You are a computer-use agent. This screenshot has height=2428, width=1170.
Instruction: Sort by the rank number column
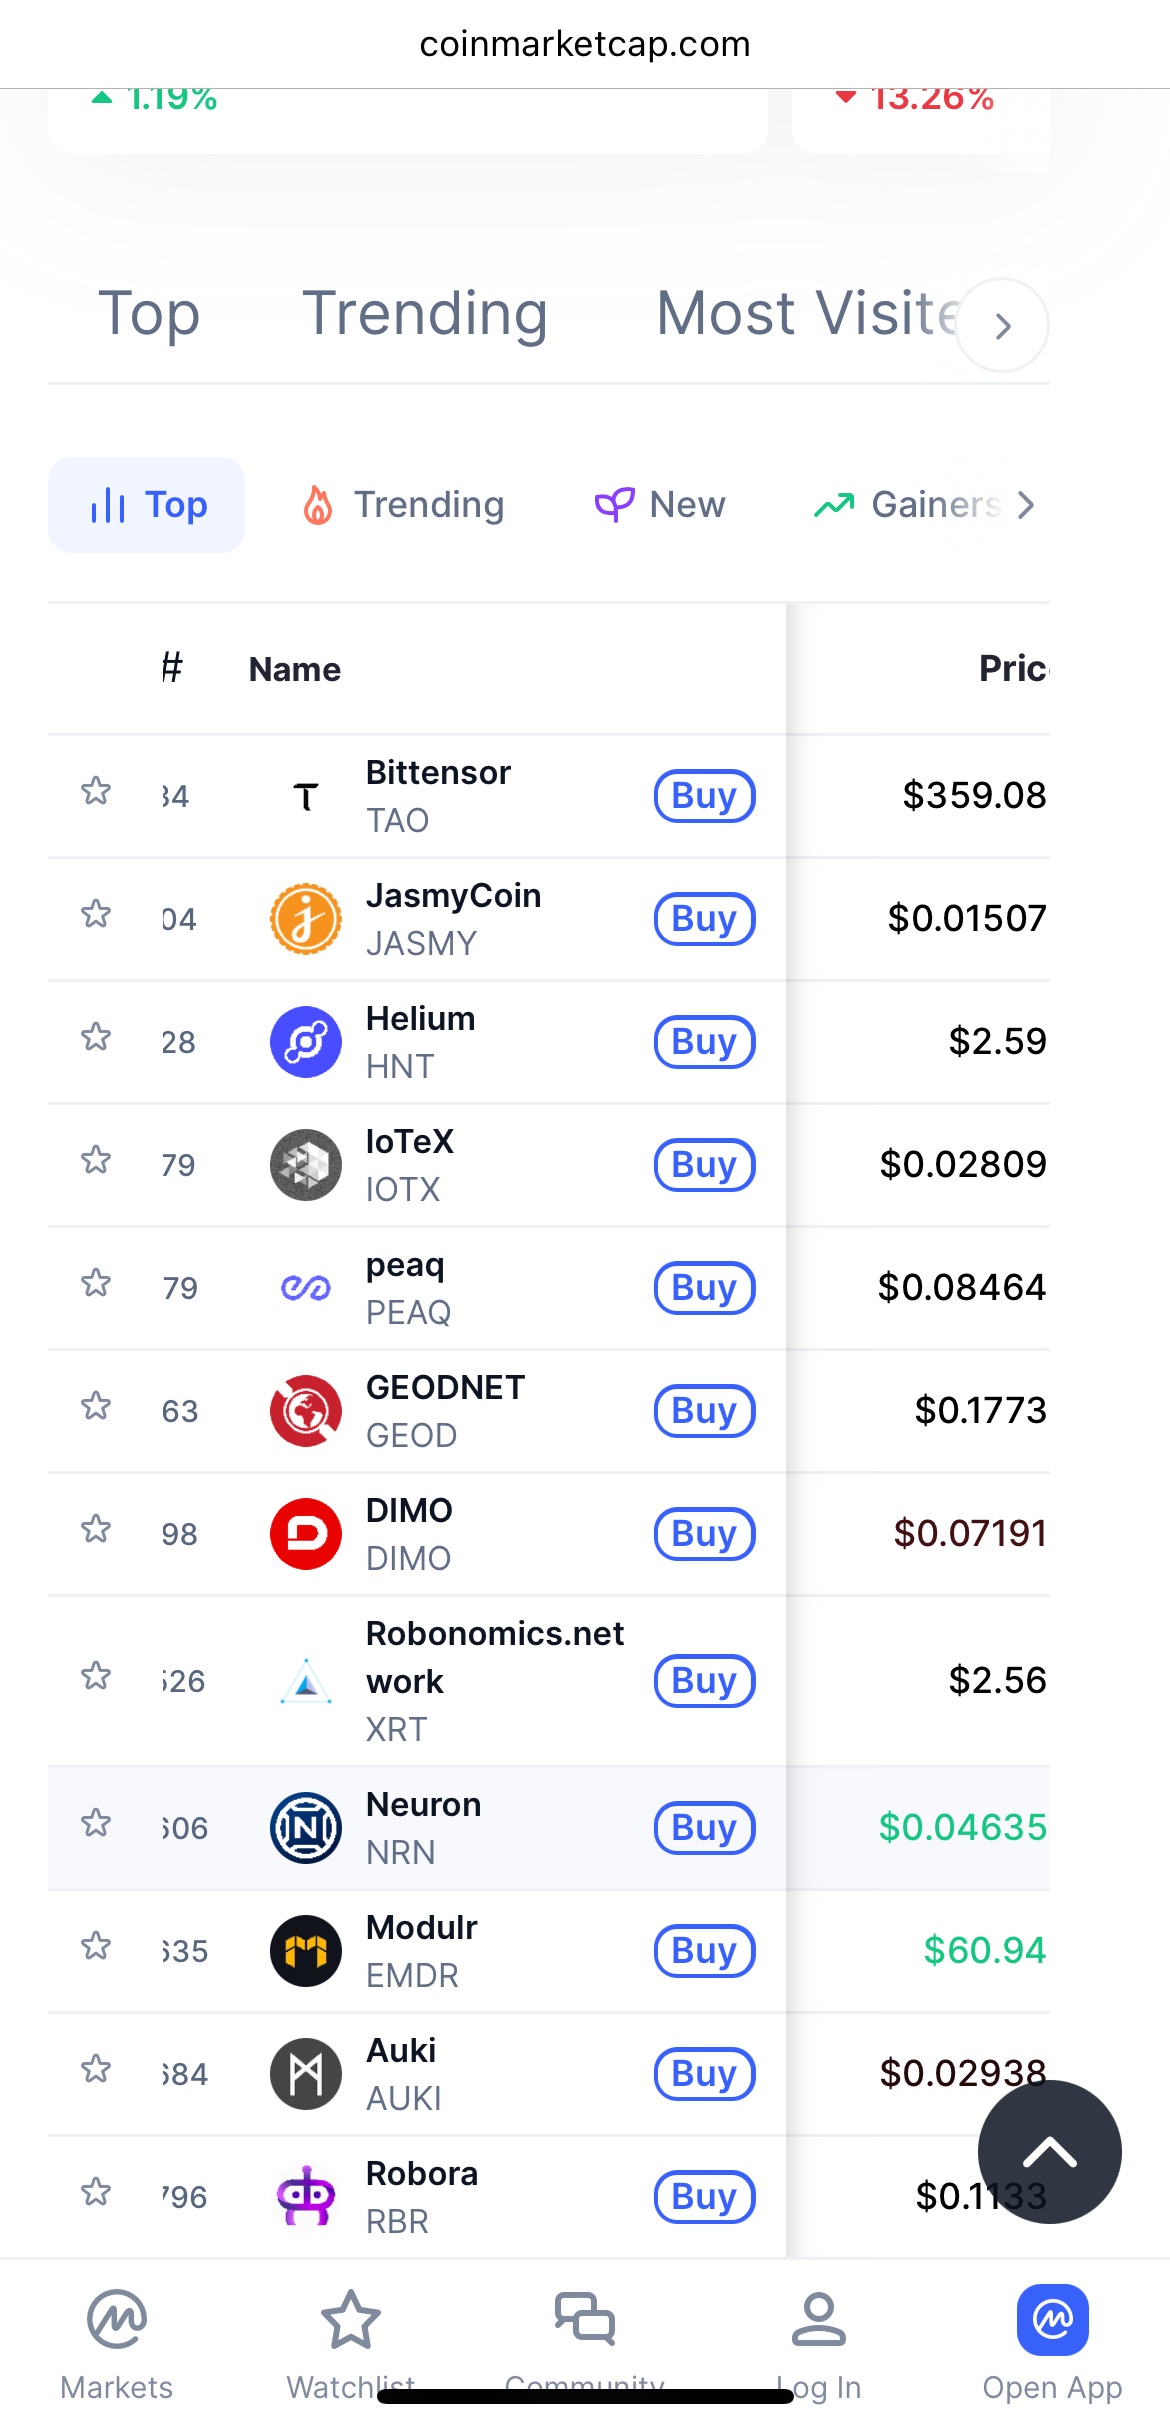(172, 668)
